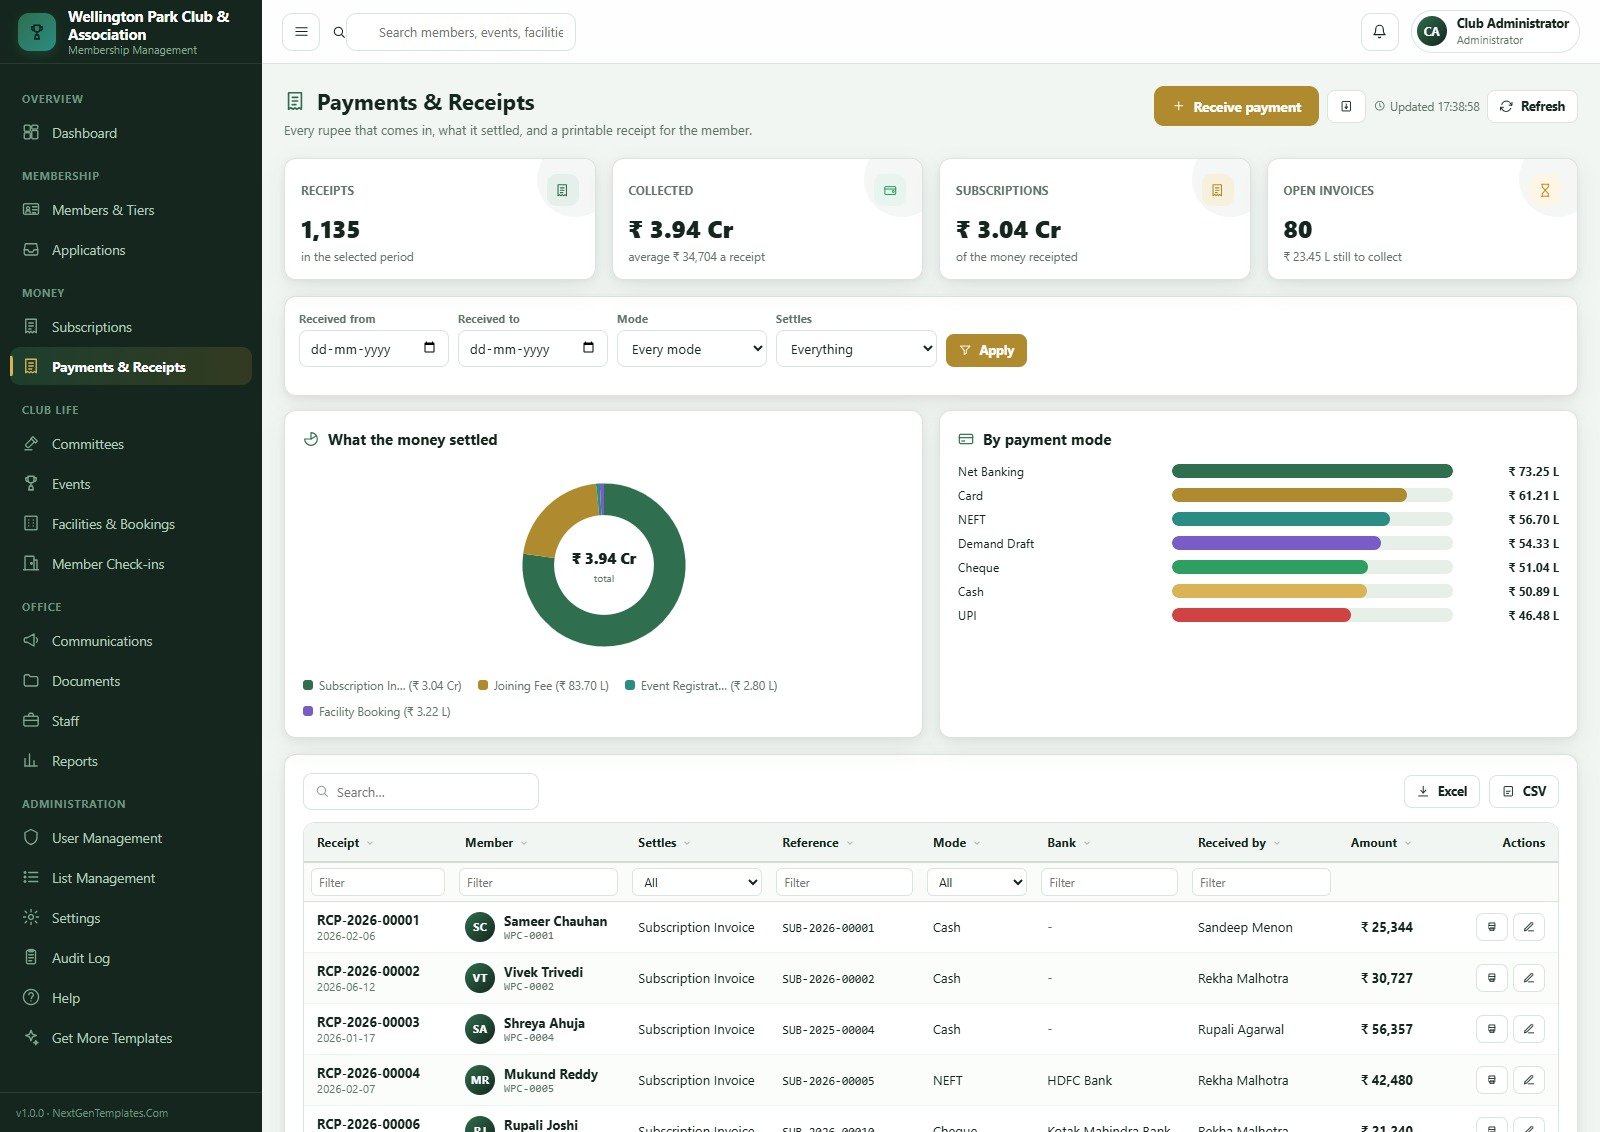Click the Receipt column filter field
Viewport: 1600px width, 1132px height.
(378, 882)
